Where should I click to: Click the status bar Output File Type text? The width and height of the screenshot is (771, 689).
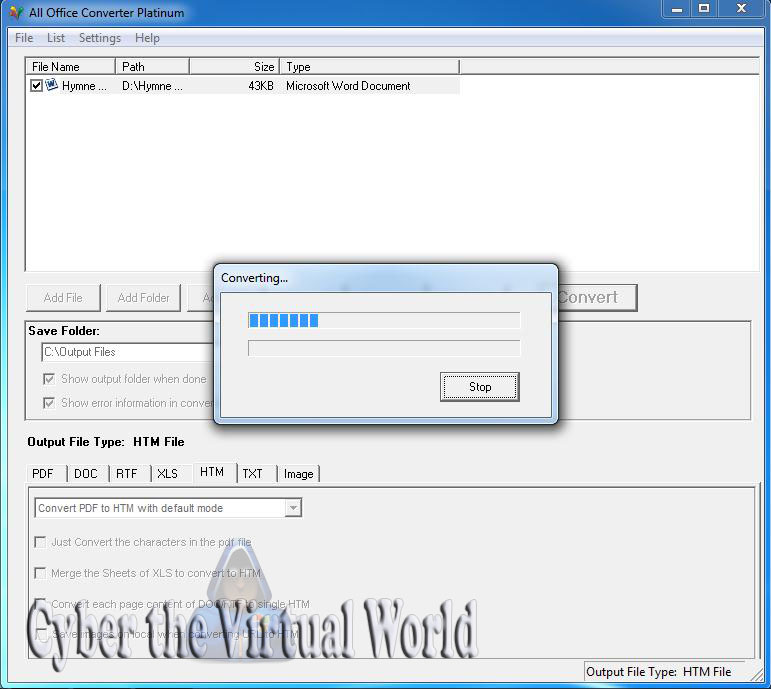[x=658, y=672]
